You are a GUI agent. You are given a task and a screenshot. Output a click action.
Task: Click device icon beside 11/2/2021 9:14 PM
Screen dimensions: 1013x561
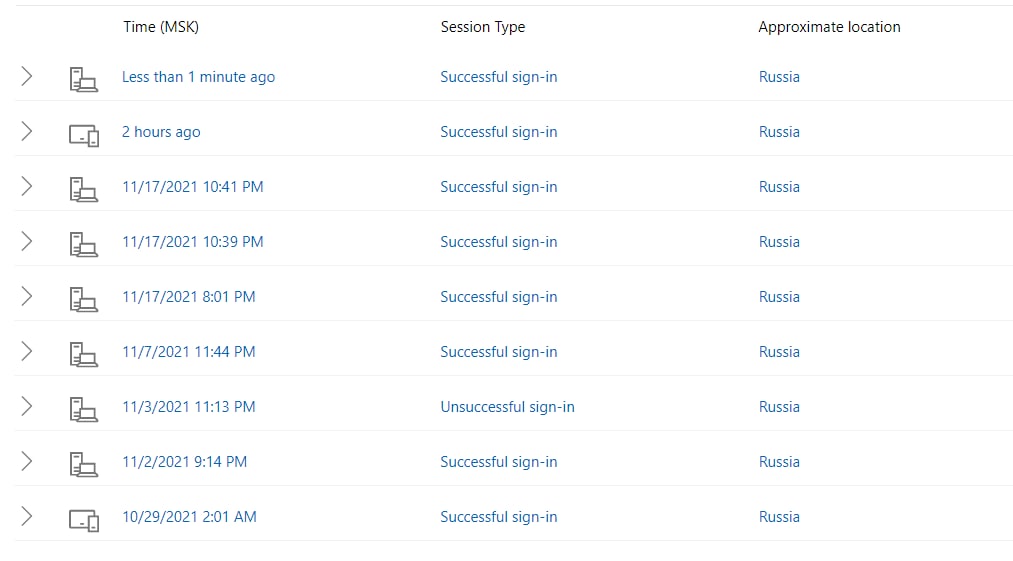[x=84, y=465]
